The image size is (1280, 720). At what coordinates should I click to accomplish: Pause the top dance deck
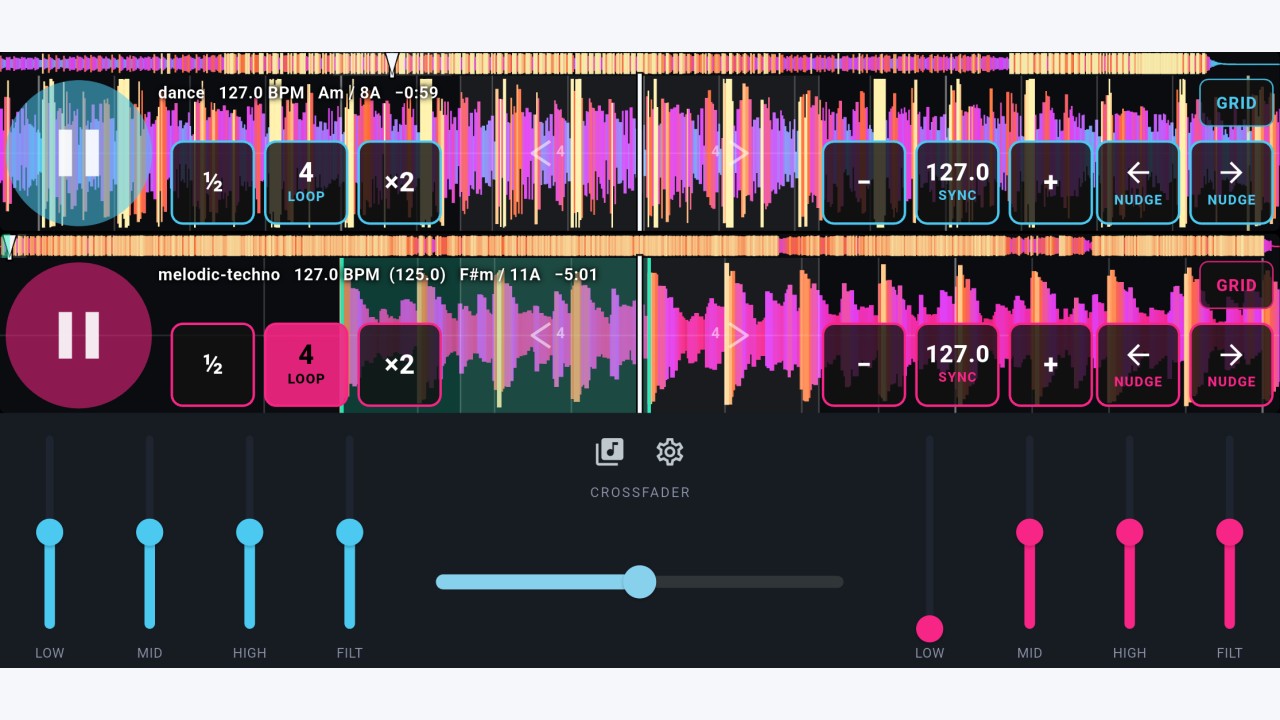[x=78, y=153]
